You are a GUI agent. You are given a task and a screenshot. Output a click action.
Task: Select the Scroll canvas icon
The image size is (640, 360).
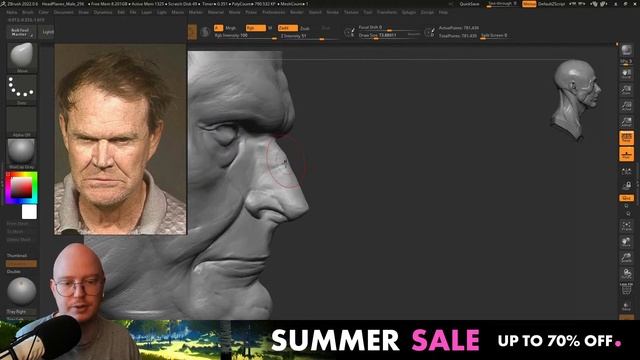tap(626, 73)
